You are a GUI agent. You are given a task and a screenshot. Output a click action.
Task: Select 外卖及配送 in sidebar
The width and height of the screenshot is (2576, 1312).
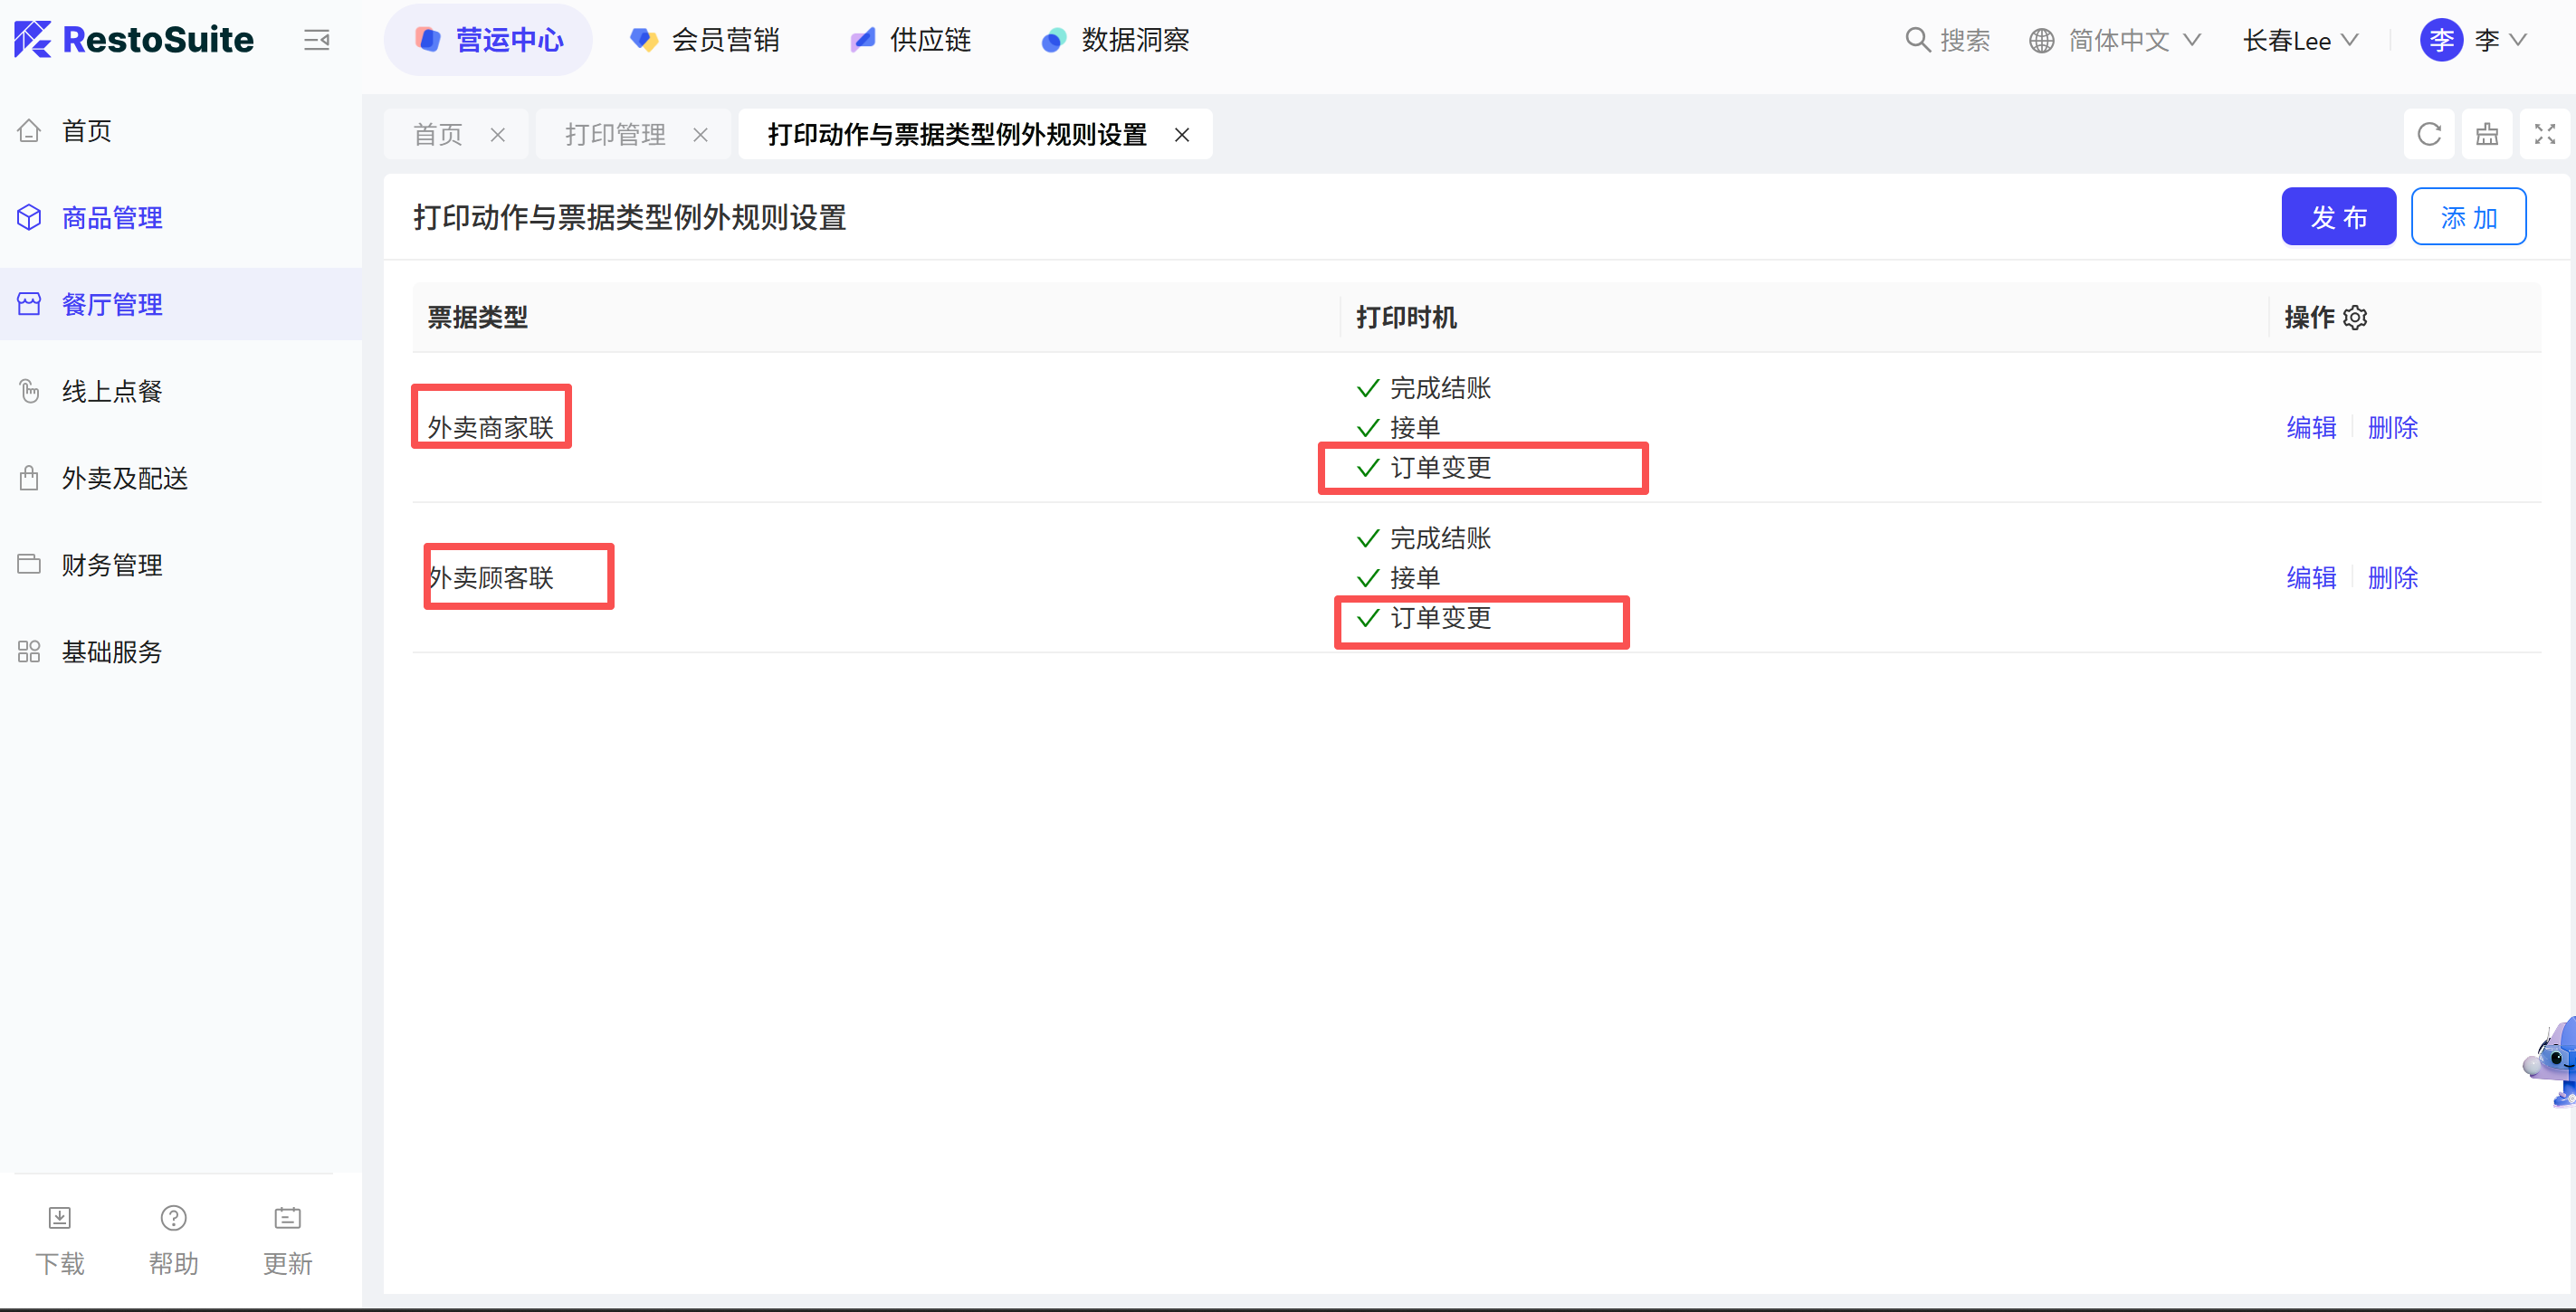point(124,478)
